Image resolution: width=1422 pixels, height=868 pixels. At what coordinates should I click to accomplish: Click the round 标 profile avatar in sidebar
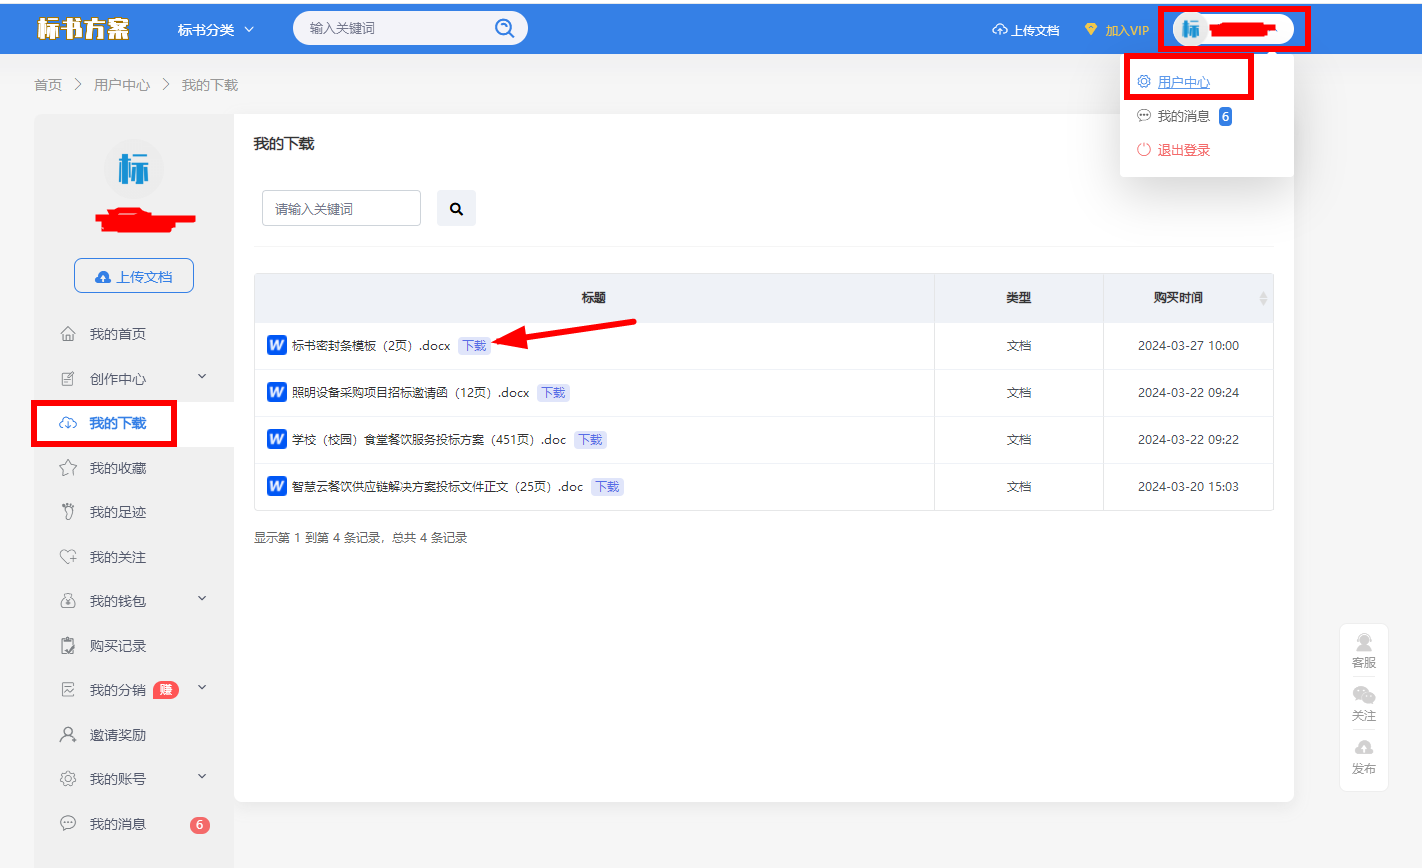[x=133, y=169]
